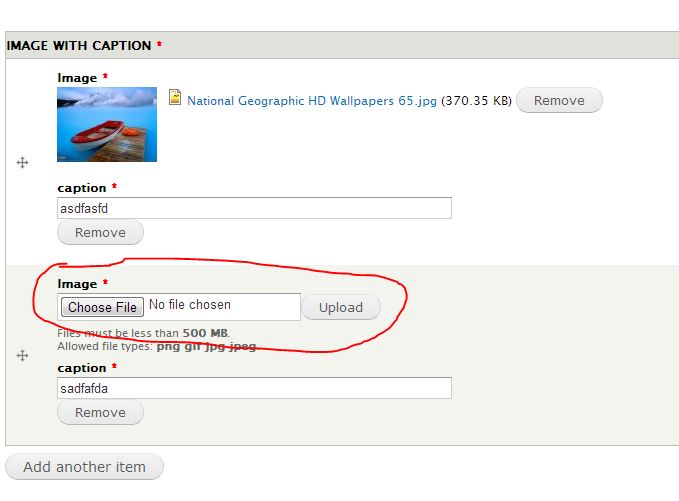Click the Image label above the boat thumbnail

point(77,78)
